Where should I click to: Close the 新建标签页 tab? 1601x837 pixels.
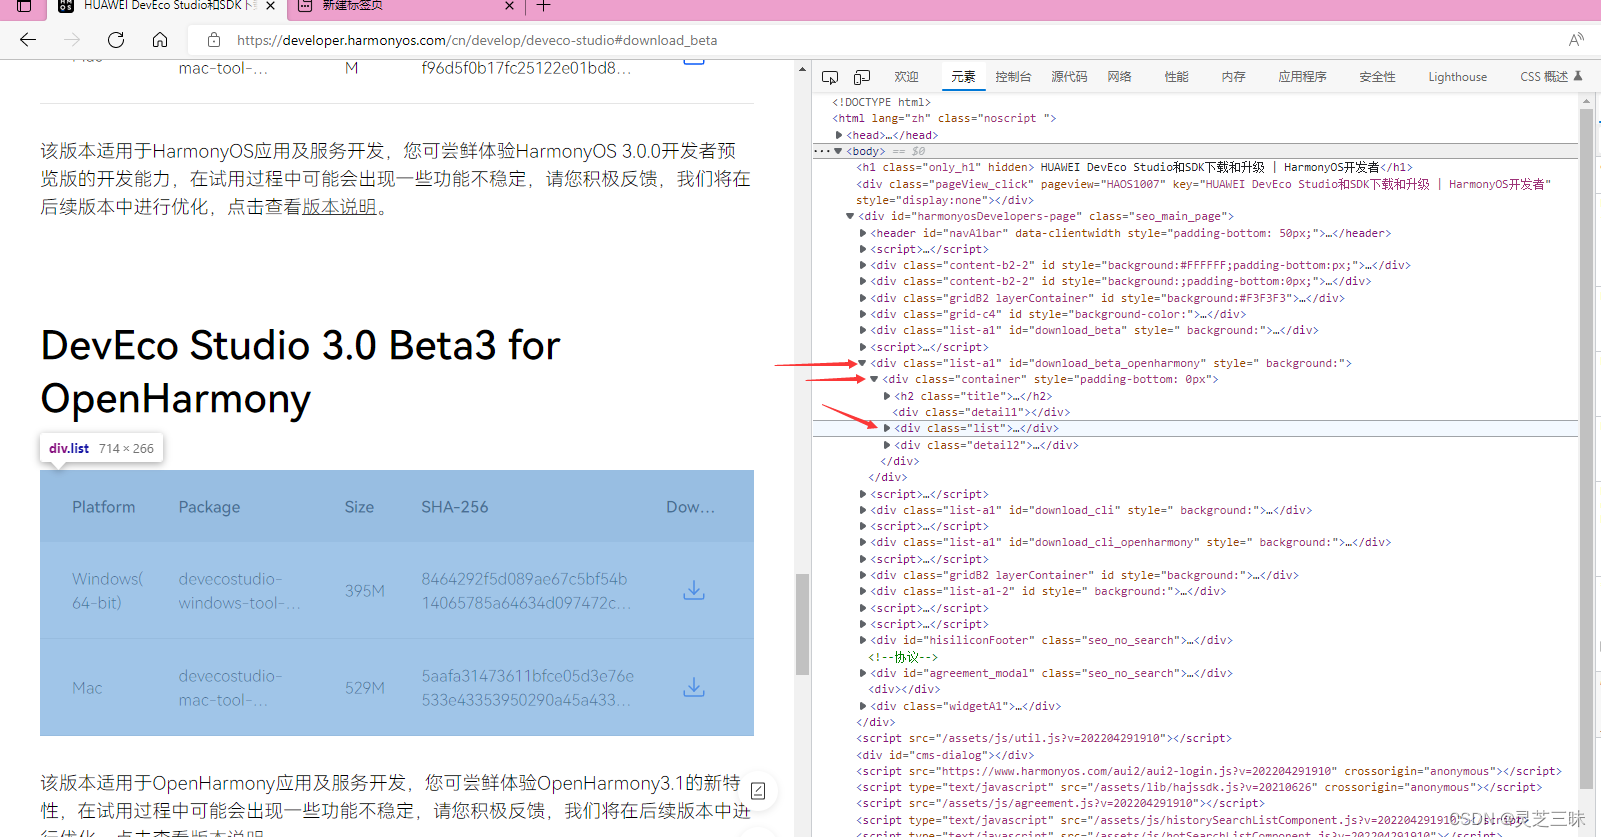pos(509,6)
